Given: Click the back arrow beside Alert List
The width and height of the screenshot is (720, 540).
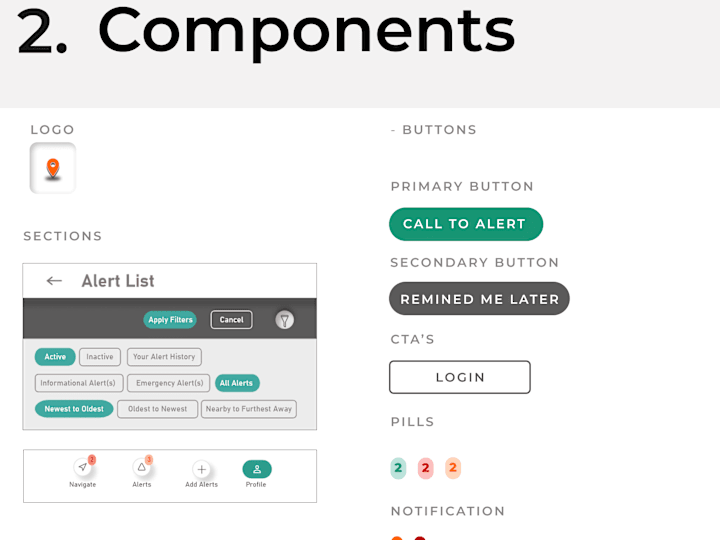Looking at the screenshot, I should [x=54, y=281].
